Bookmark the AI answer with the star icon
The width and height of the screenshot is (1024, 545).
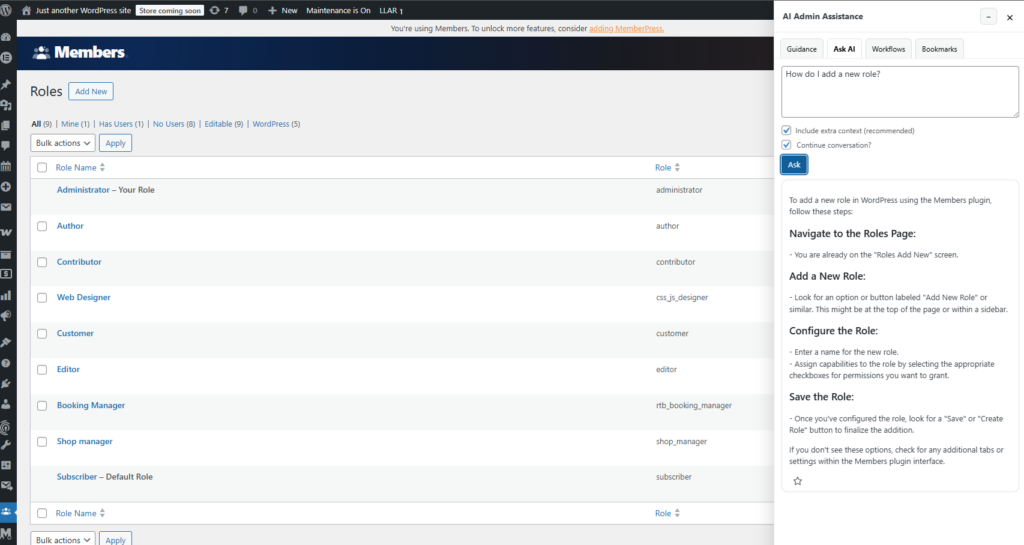(797, 481)
